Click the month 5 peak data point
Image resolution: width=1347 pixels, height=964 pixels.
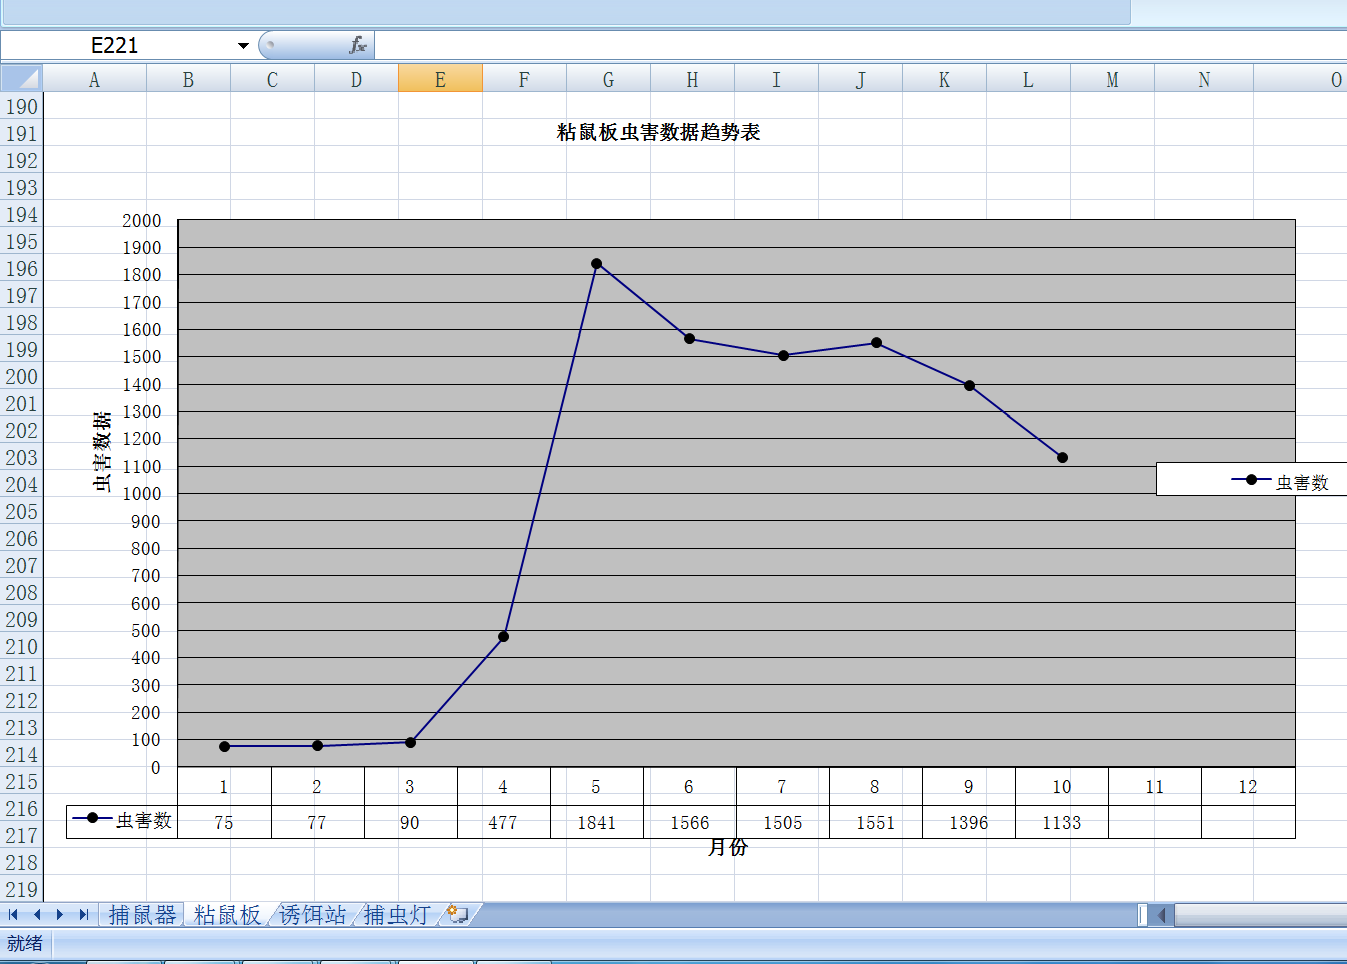(x=596, y=264)
